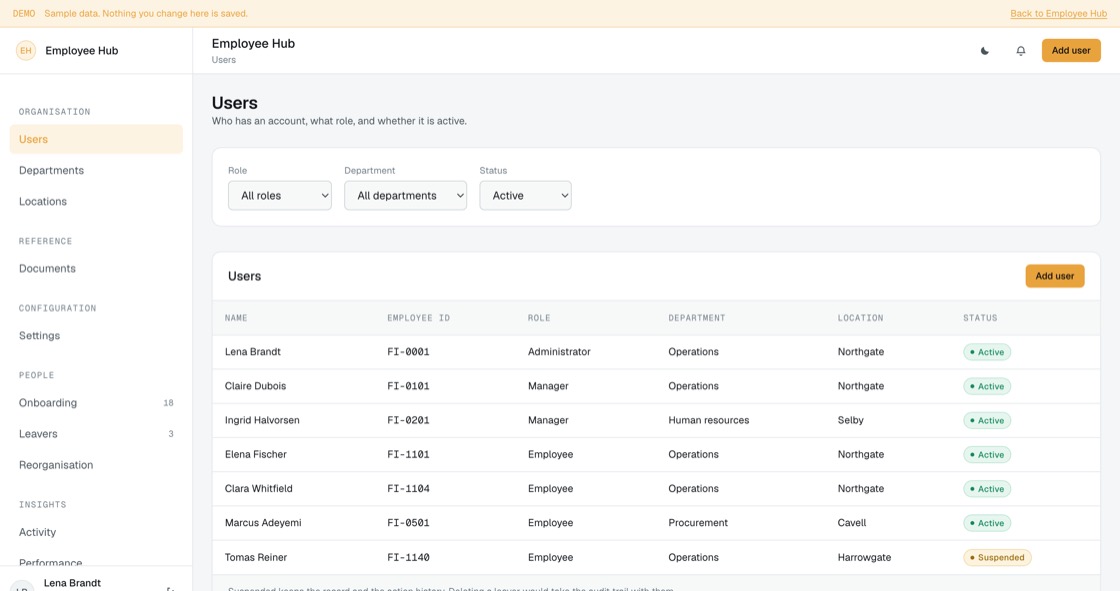Viewport: 1120px width, 591px height.
Task: Select Elena Fischer row name
Action: [256, 455]
